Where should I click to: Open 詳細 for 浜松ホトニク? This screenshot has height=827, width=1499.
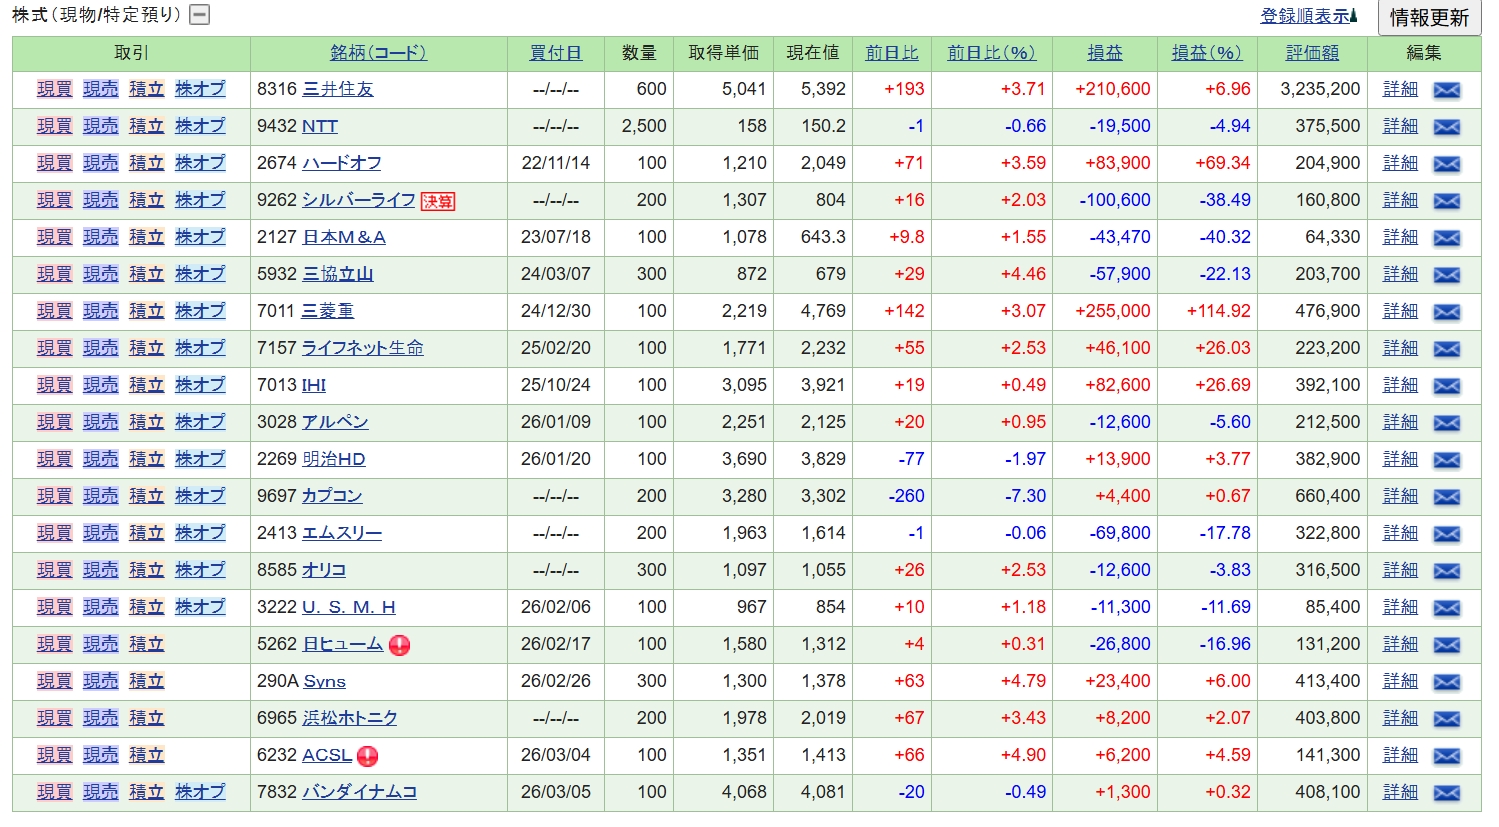click(x=1400, y=718)
